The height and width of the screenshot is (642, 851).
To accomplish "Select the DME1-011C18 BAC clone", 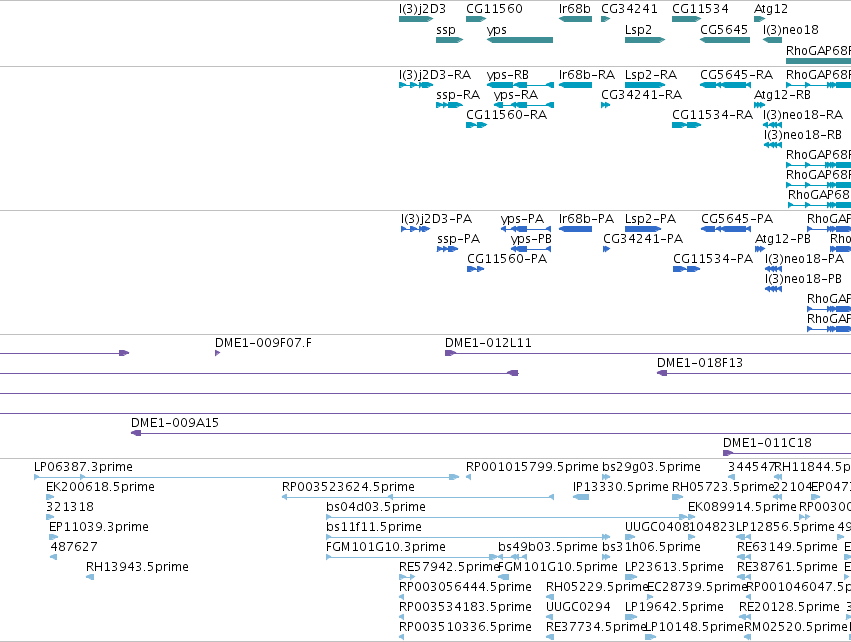I will [786, 453].
